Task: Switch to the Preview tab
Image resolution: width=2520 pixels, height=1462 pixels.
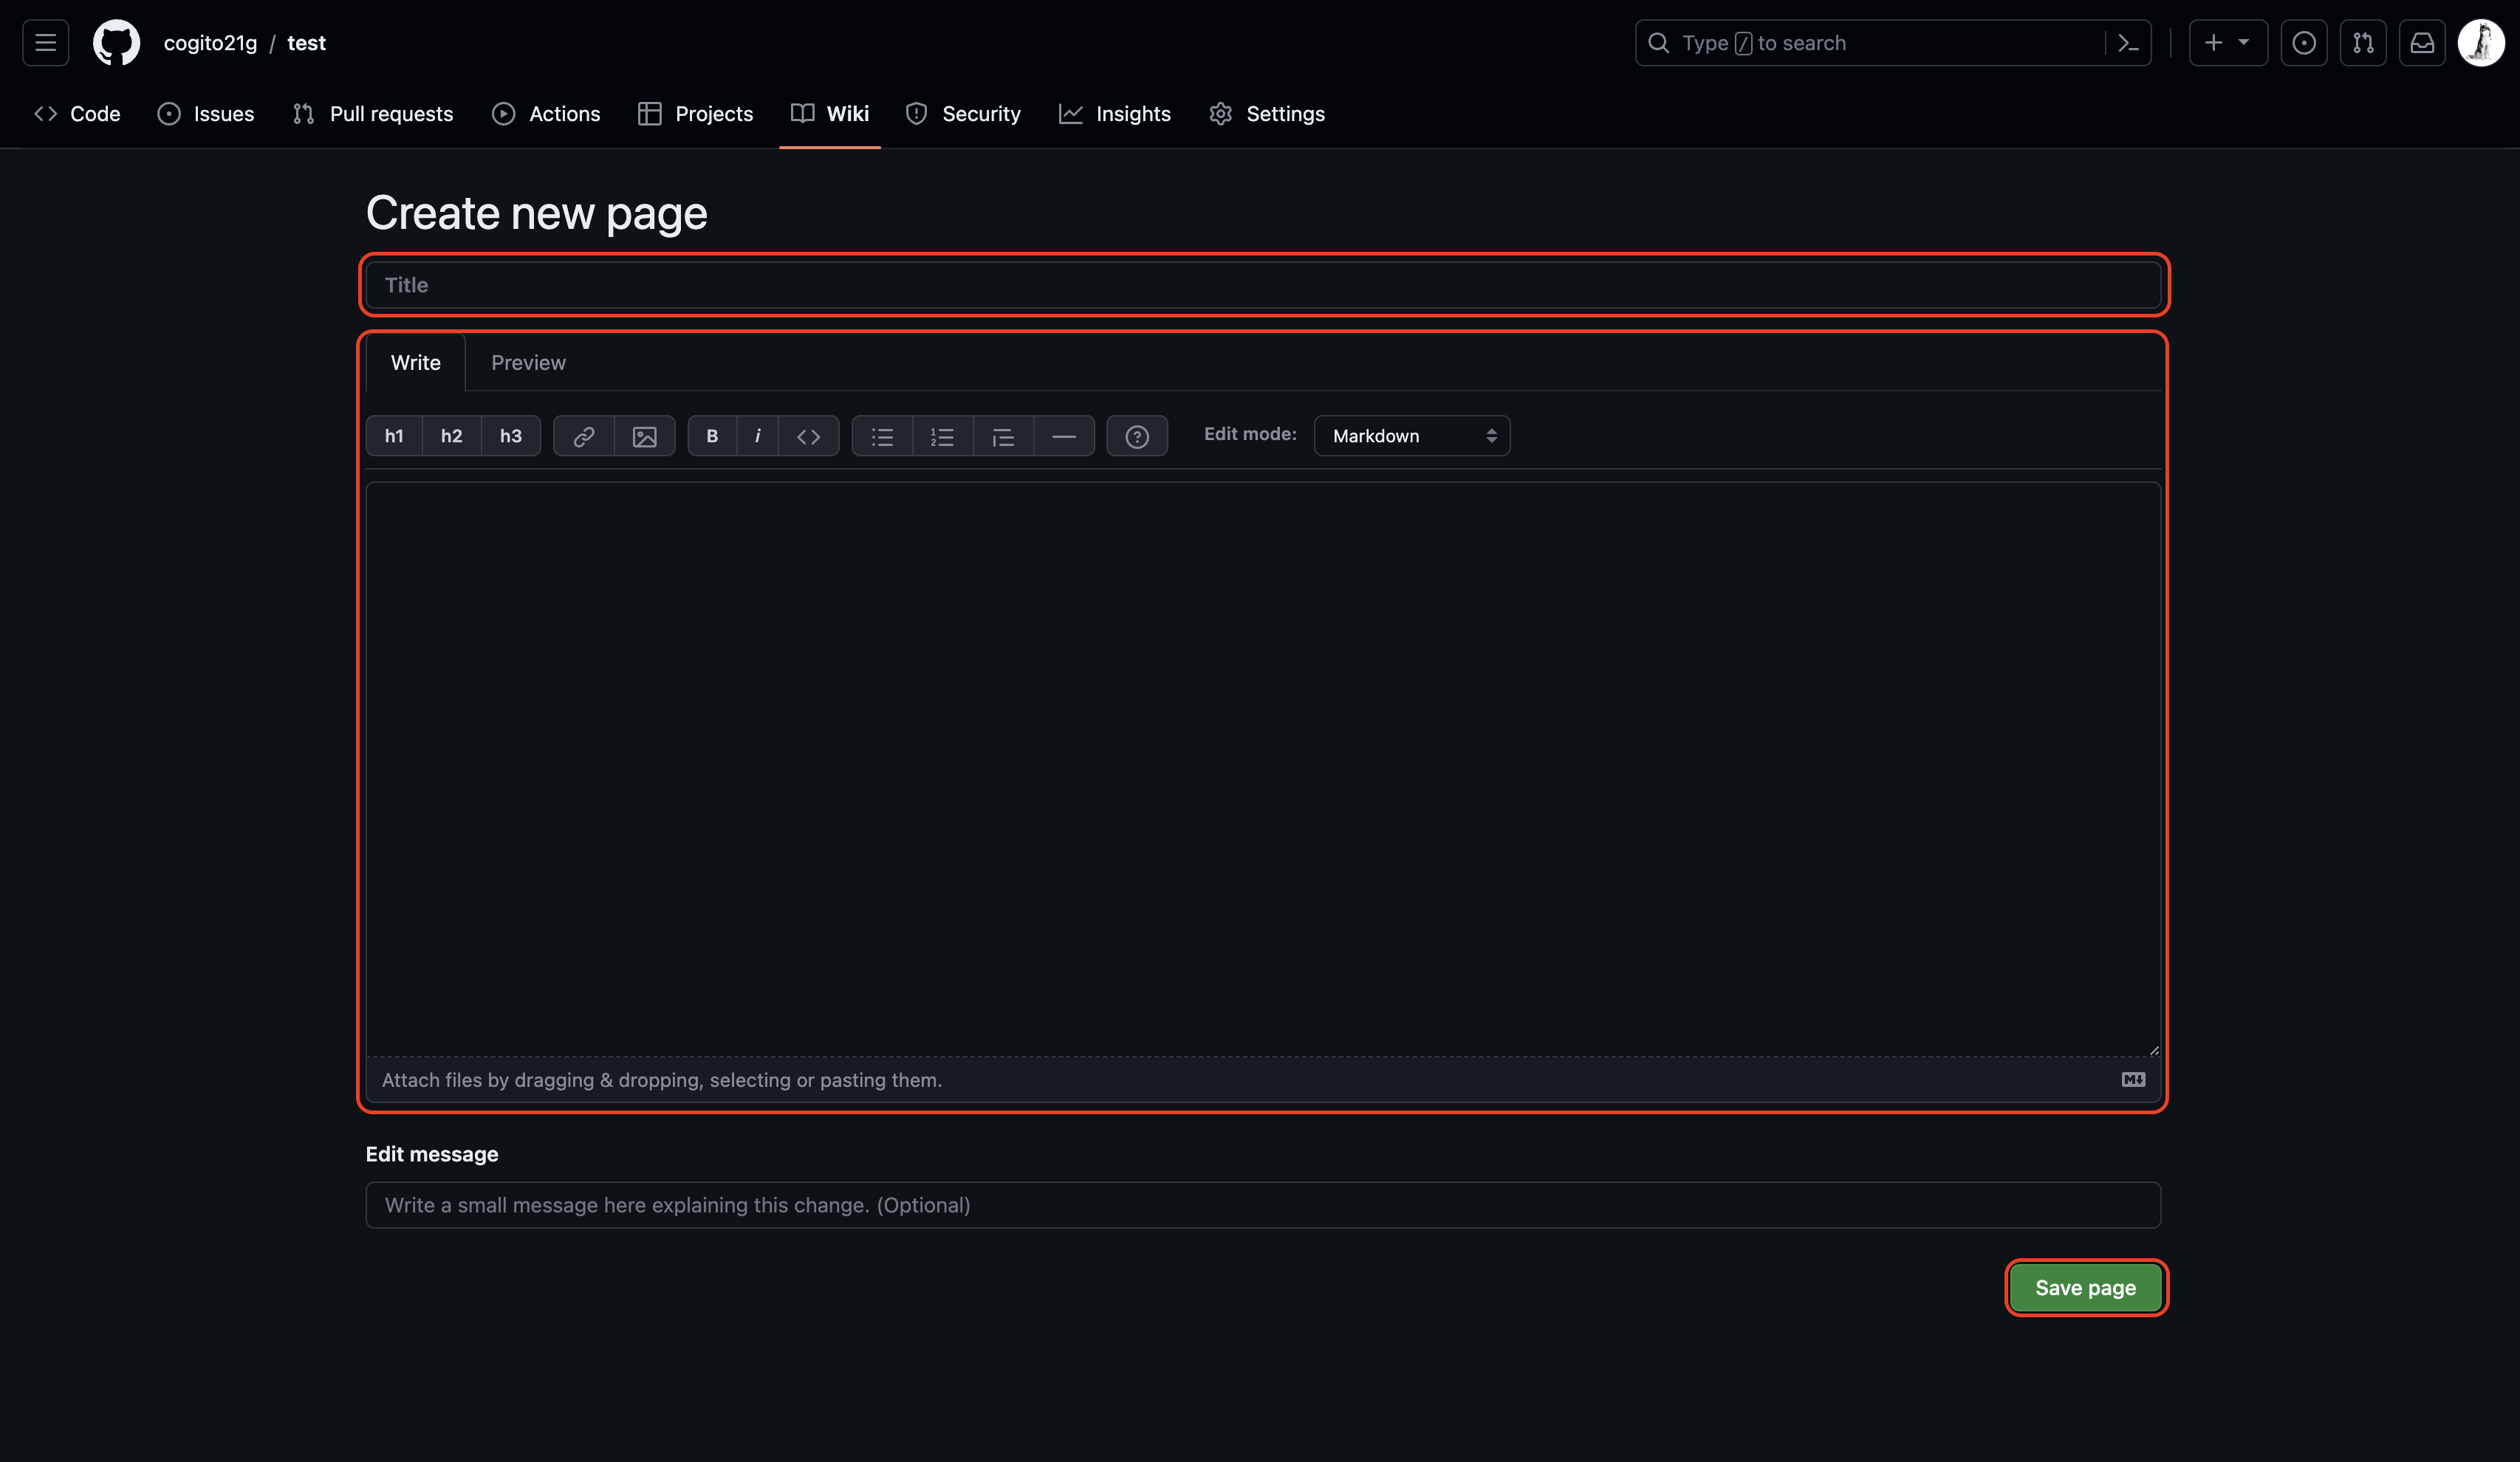Action: [x=528, y=363]
